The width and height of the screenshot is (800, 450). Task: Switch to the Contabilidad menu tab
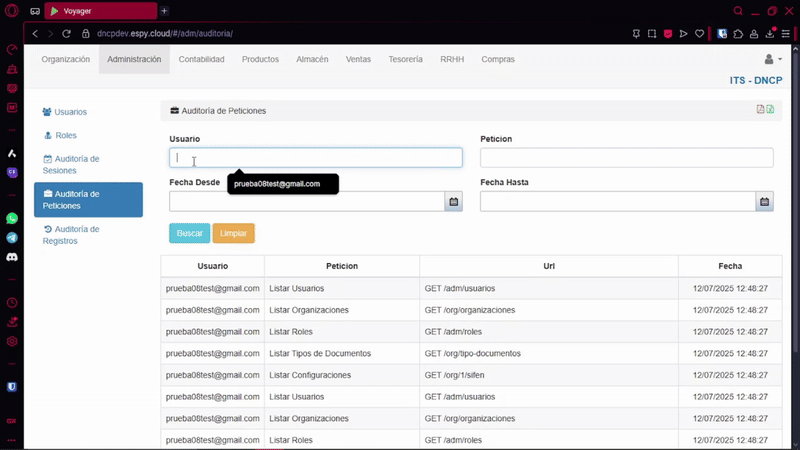(201, 59)
